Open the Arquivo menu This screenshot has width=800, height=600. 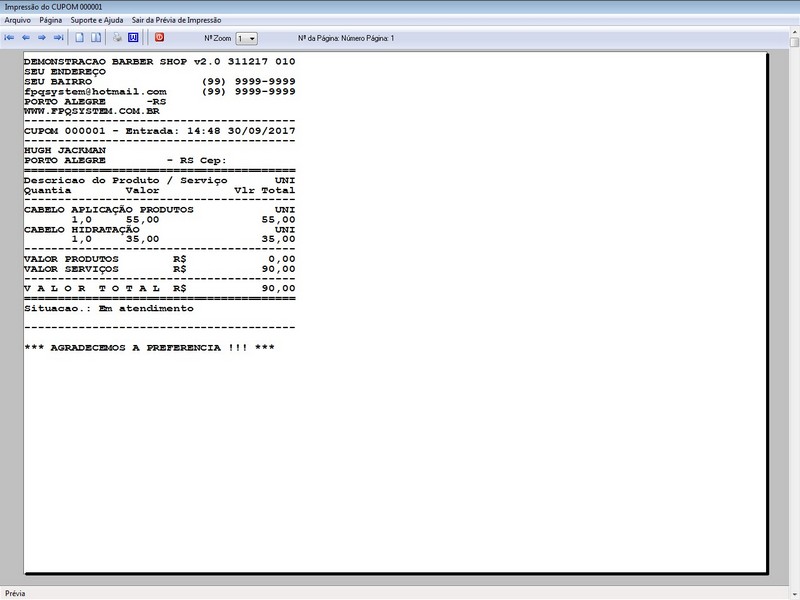point(17,20)
